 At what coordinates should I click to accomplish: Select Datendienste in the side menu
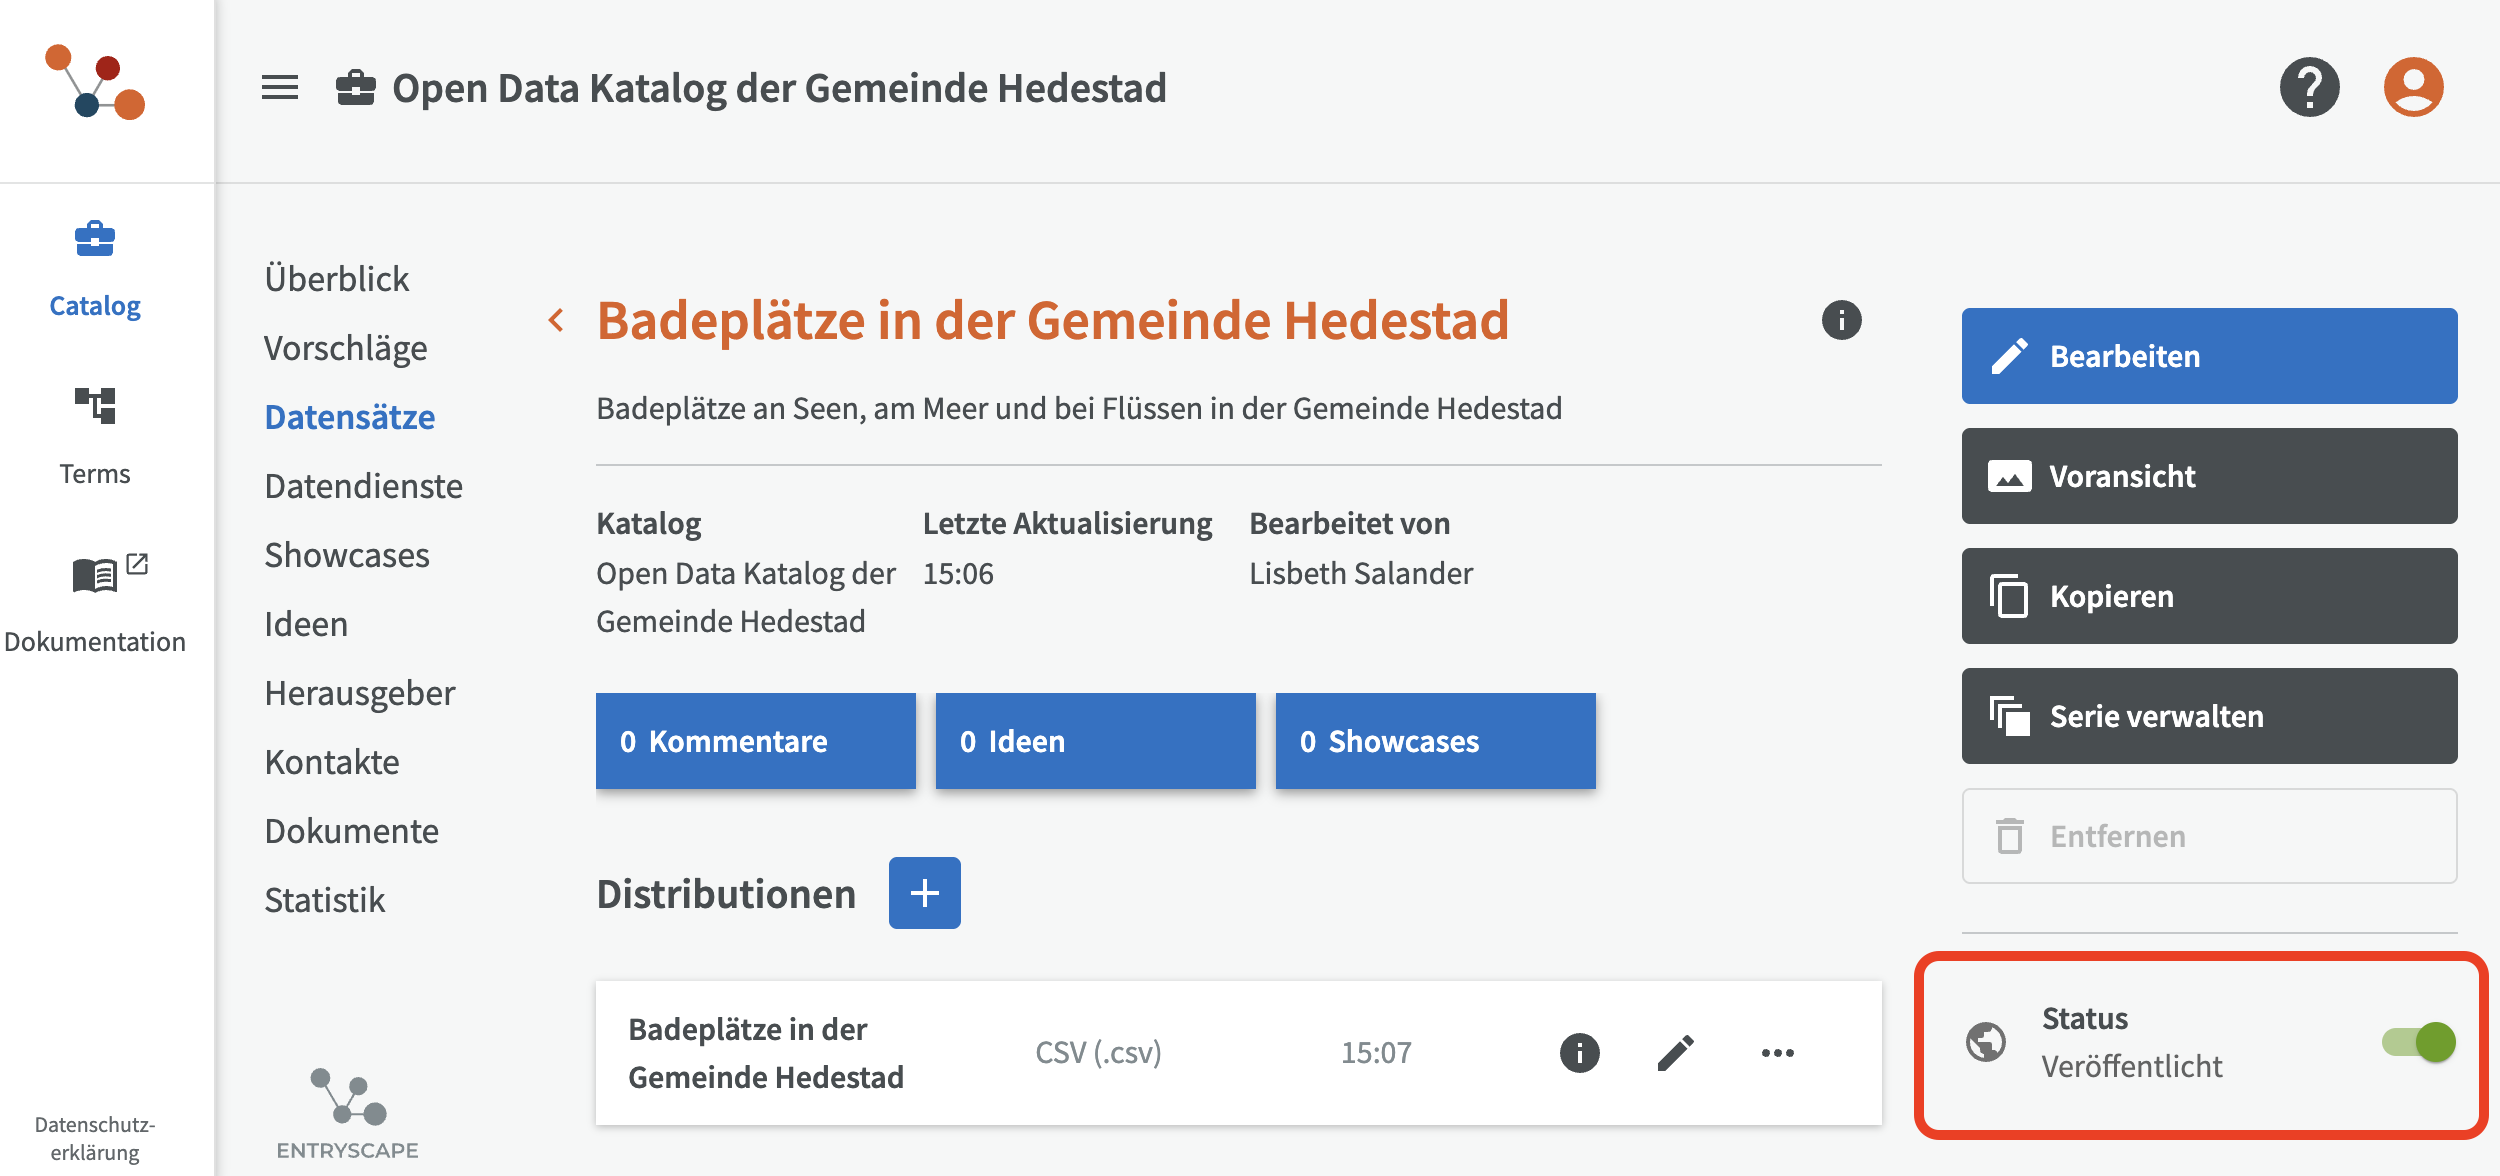364,486
